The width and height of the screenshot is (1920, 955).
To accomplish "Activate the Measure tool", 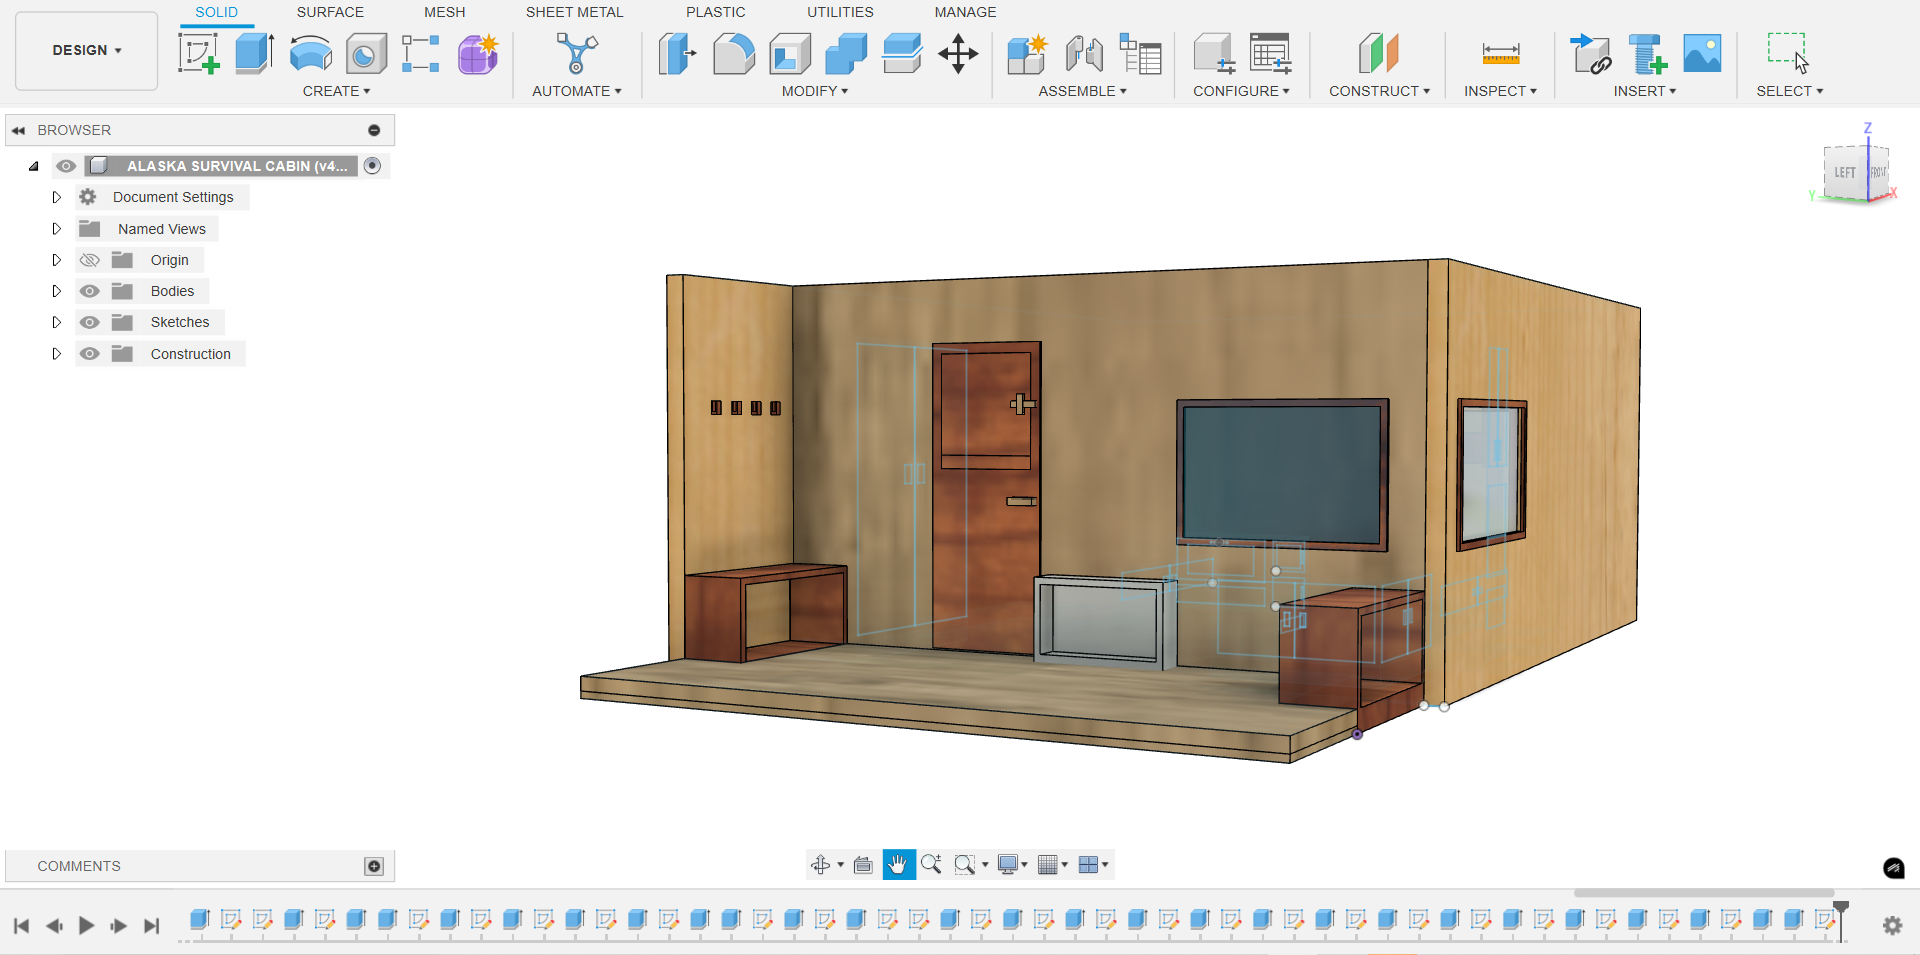I will pos(1501,53).
